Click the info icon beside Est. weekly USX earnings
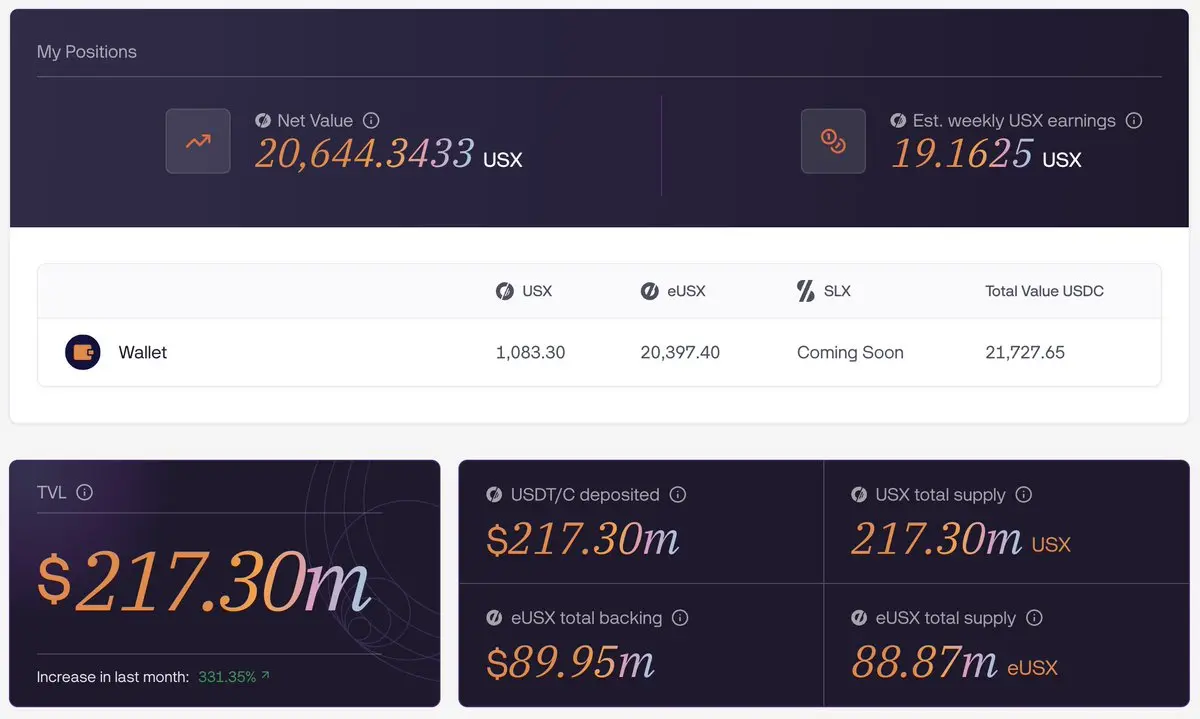The width and height of the screenshot is (1200, 719). 1134,121
